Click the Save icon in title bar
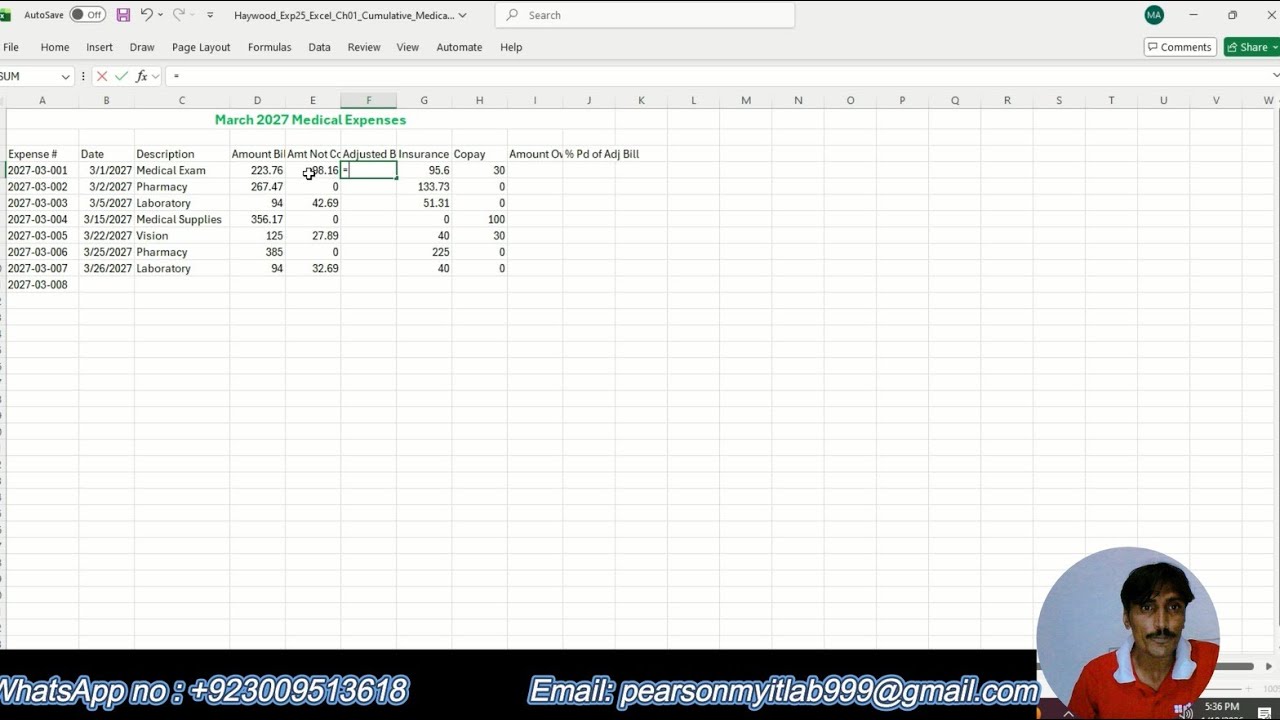 [x=123, y=15]
